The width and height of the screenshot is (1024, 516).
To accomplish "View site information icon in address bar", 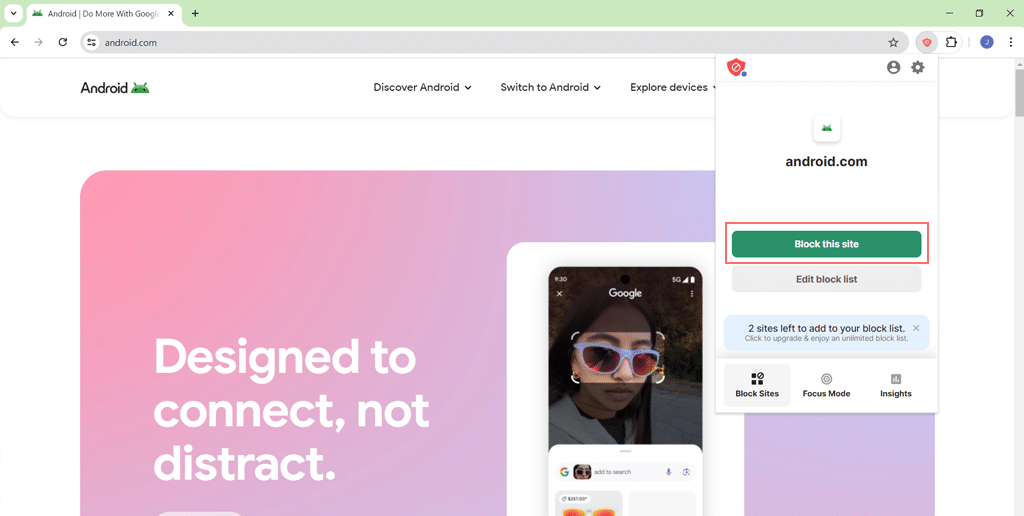I will point(91,42).
